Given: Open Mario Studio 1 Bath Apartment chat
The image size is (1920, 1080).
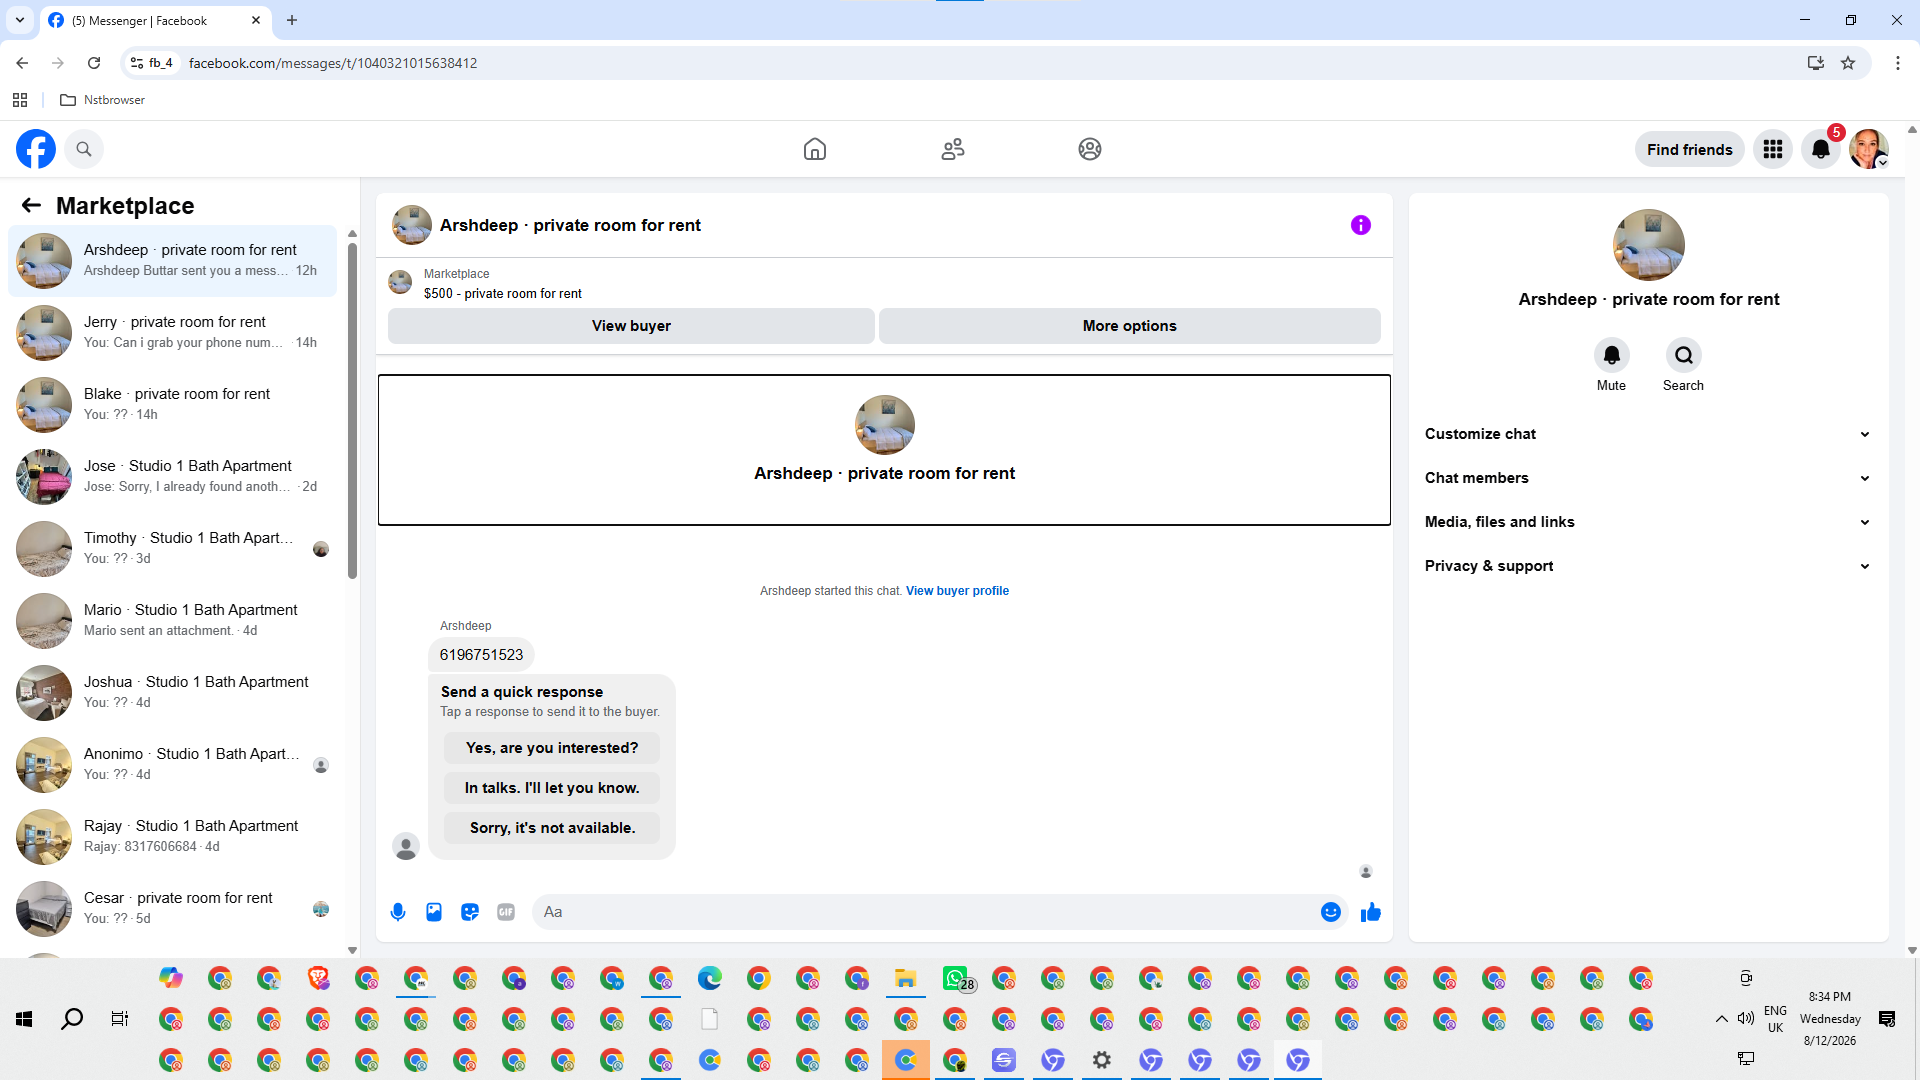Looking at the screenshot, I should pos(172,621).
